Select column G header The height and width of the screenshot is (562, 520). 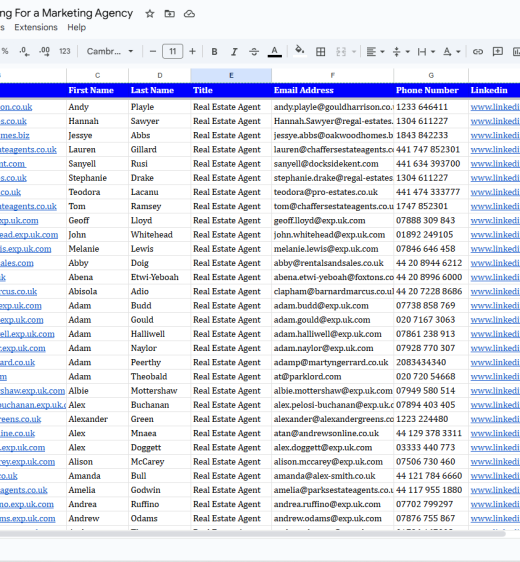point(431,75)
